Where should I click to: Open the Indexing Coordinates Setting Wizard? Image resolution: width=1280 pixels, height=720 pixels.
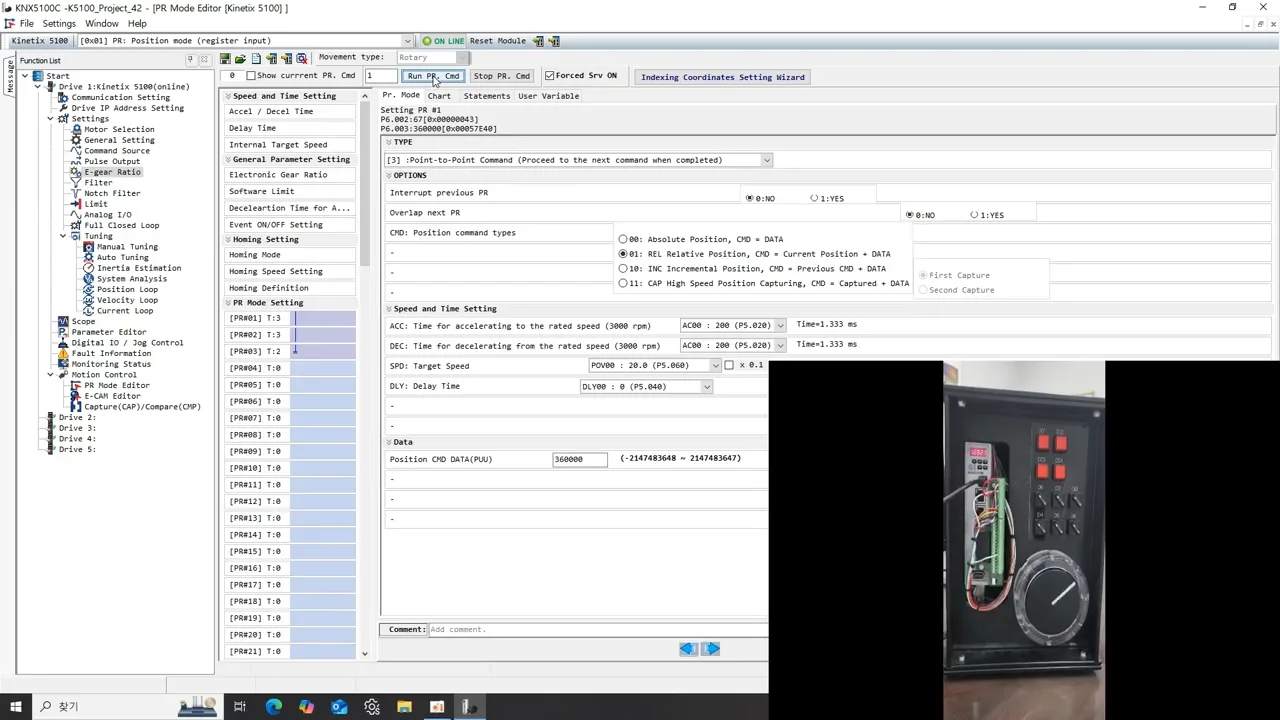pos(722,77)
